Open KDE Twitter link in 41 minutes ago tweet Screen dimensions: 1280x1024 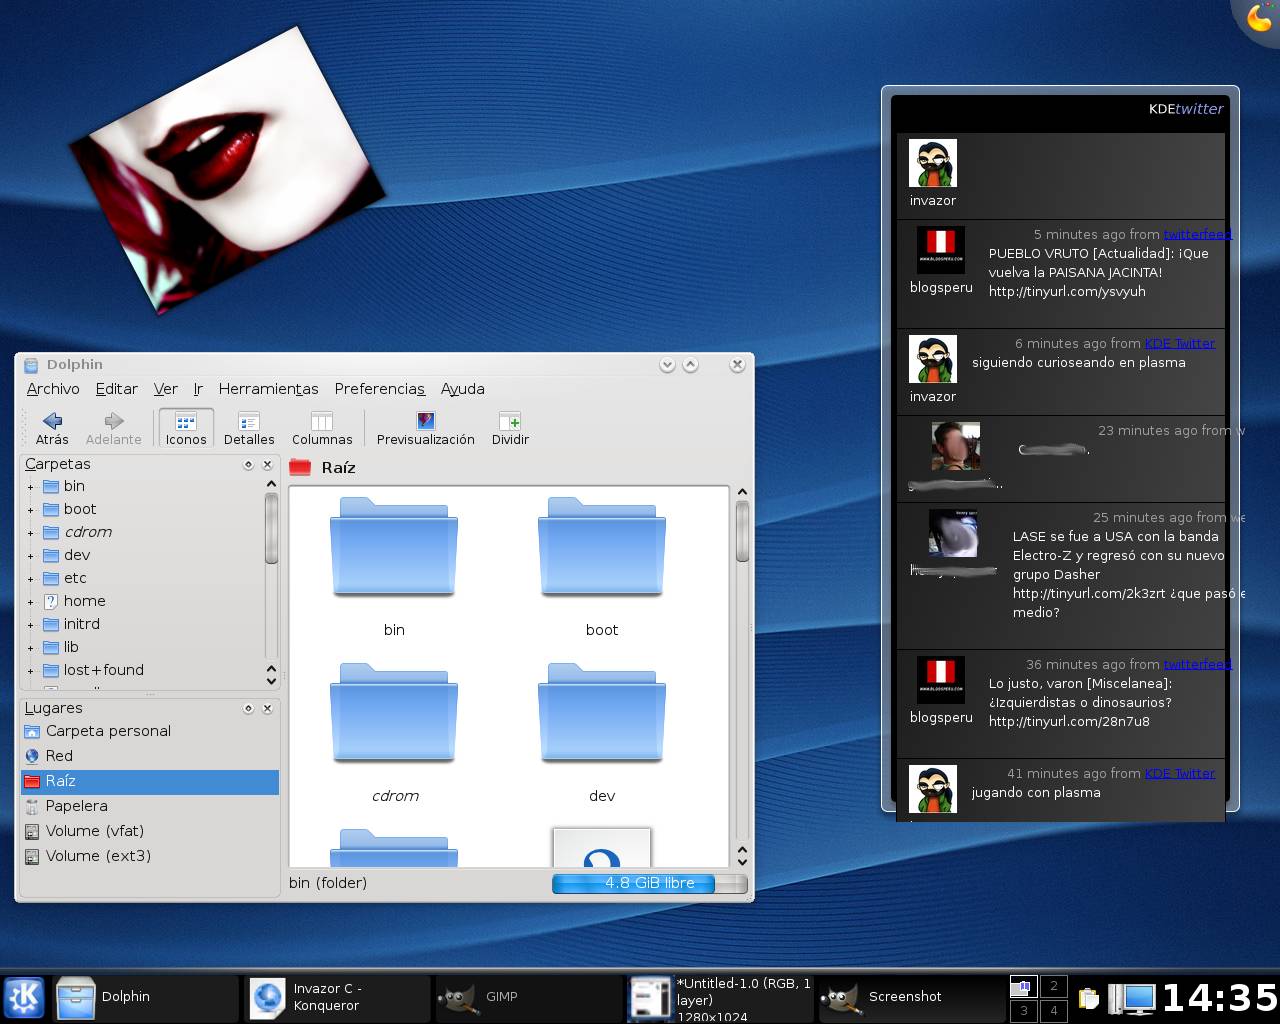pos(1180,773)
